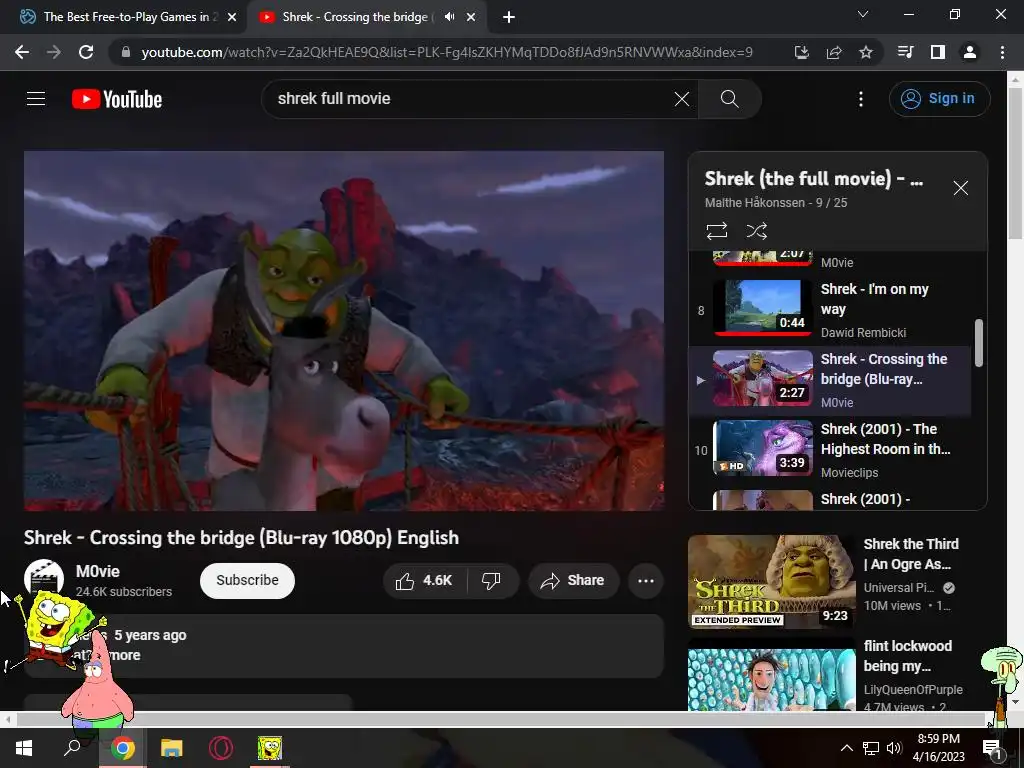Image resolution: width=1024 pixels, height=768 pixels.
Task: Open the Windows Start menu
Action: (24, 748)
